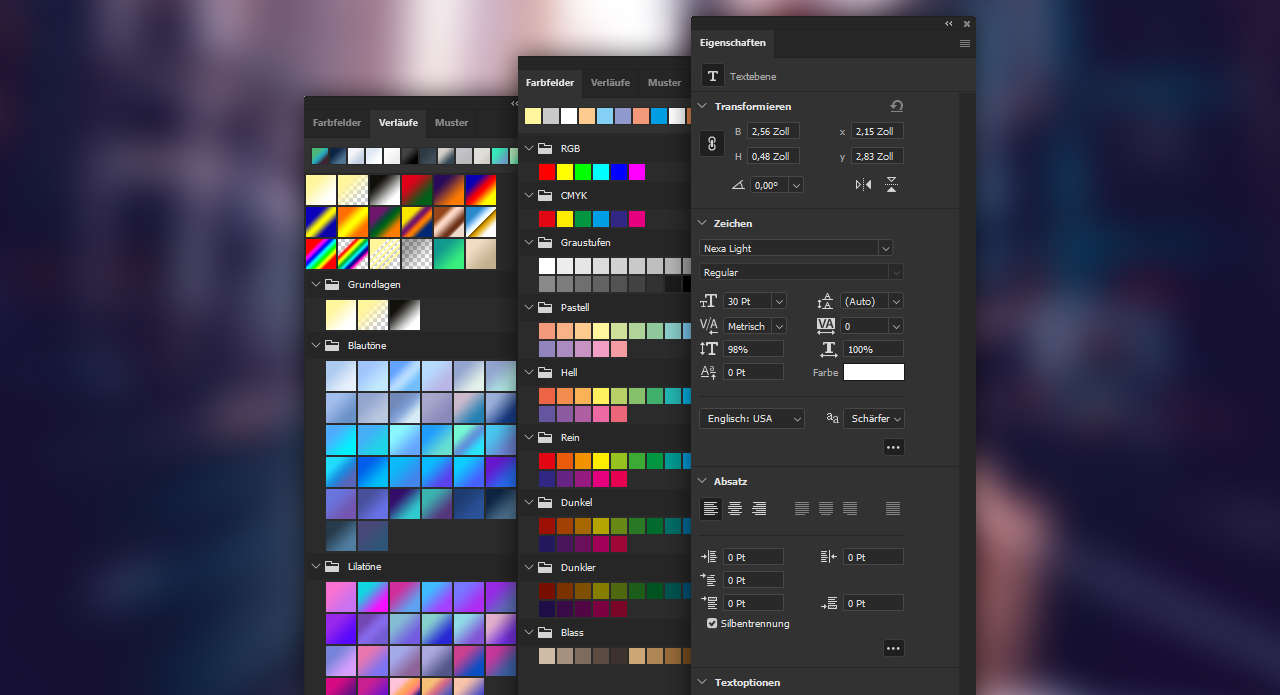Viewport: 1280px width, 695px height.
Task: Click the baseline shift icon
Action: click(709, 372)
